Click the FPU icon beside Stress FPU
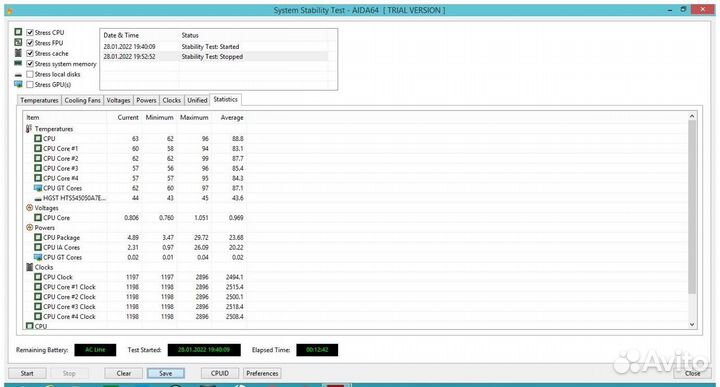This screenshot has width=720, height=387. pos(18,42)
